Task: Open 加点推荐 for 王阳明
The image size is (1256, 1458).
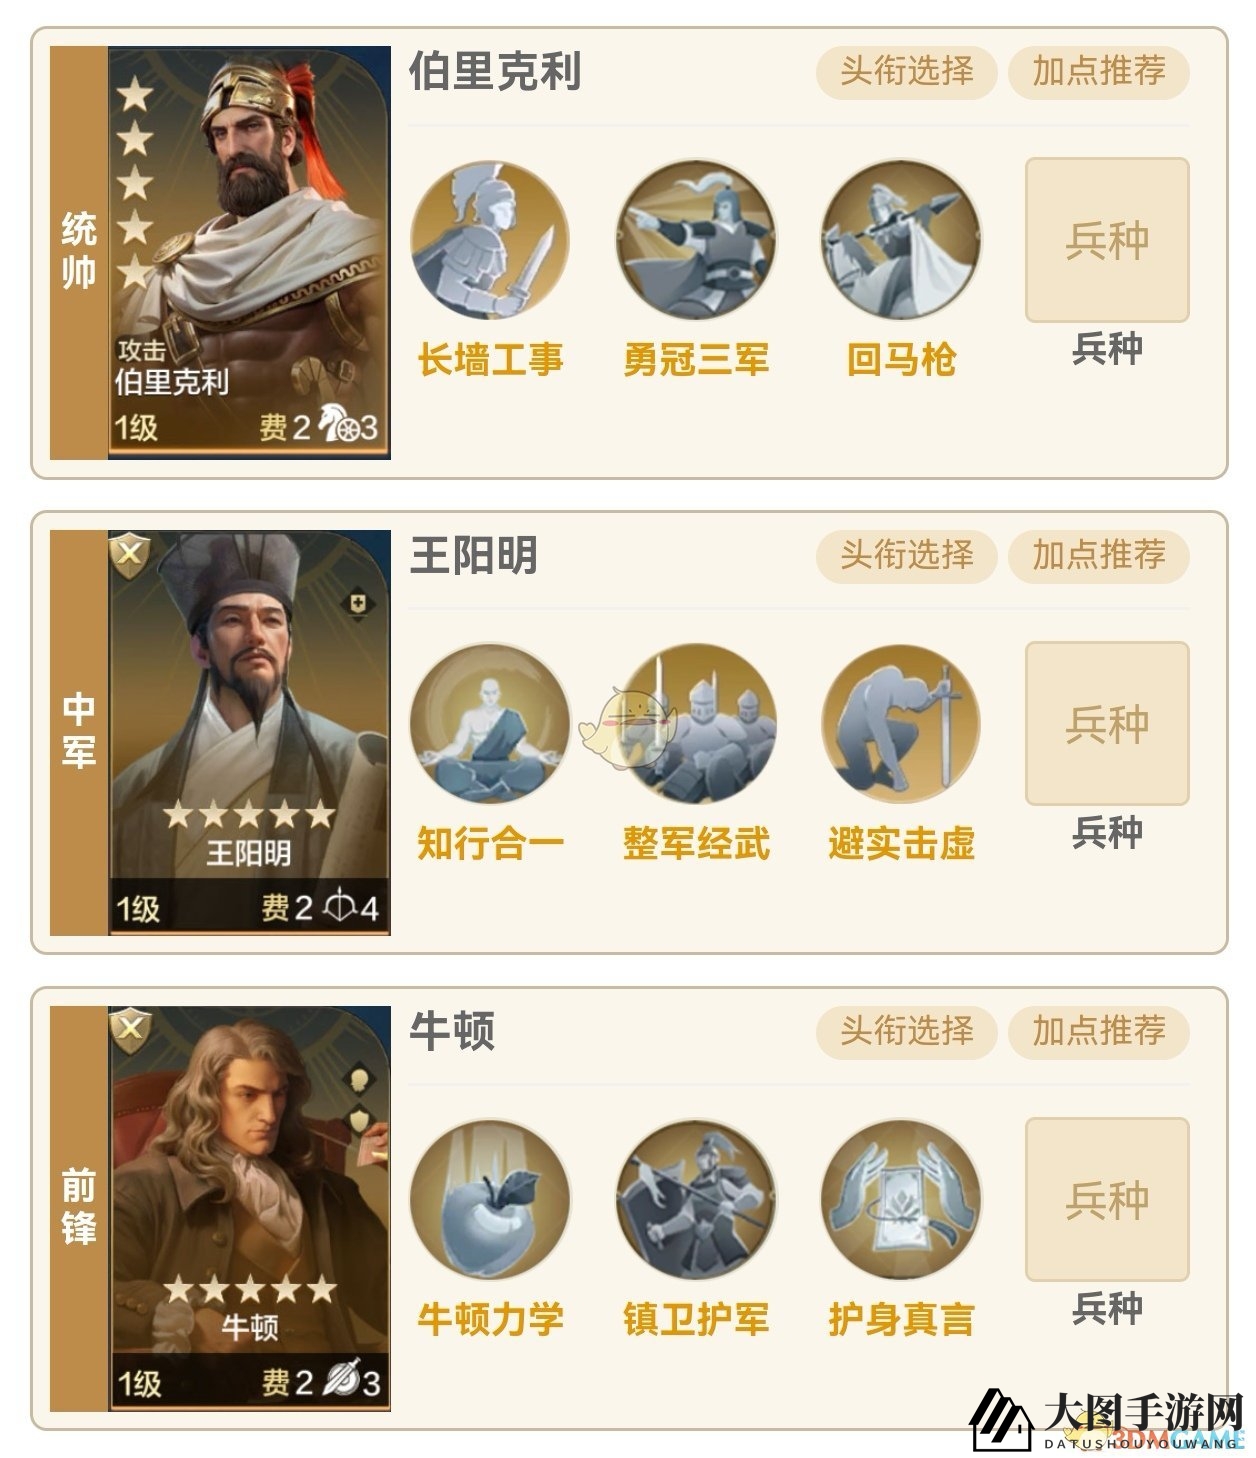Action: tap(1098, 555)
